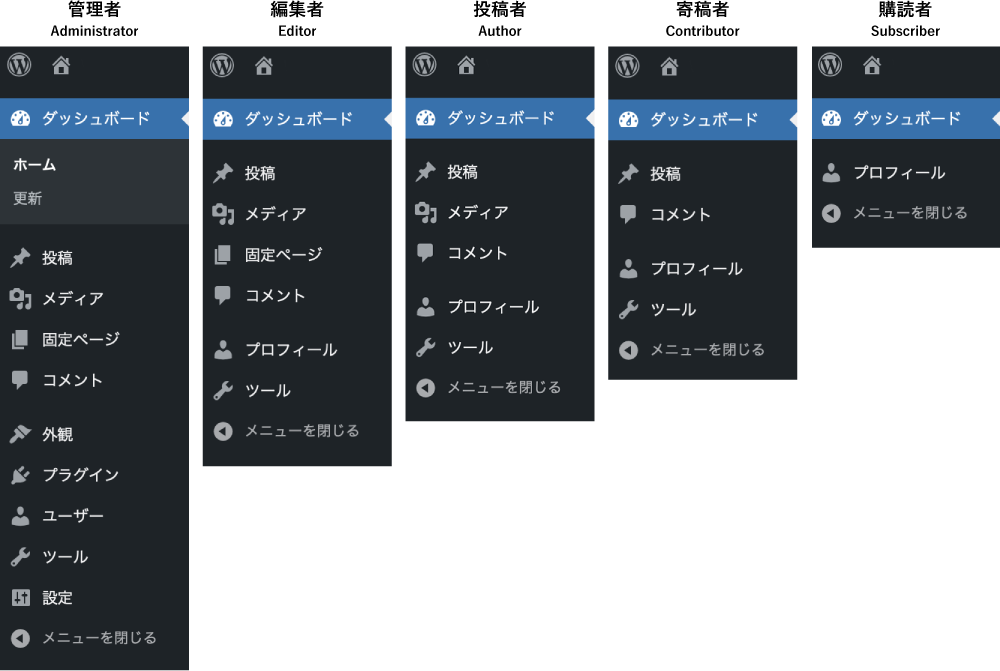Image resolution: width=1000 pixels, height=671 pixels.
Task: Select the ユーザー person icon
Action: (20, 516)
